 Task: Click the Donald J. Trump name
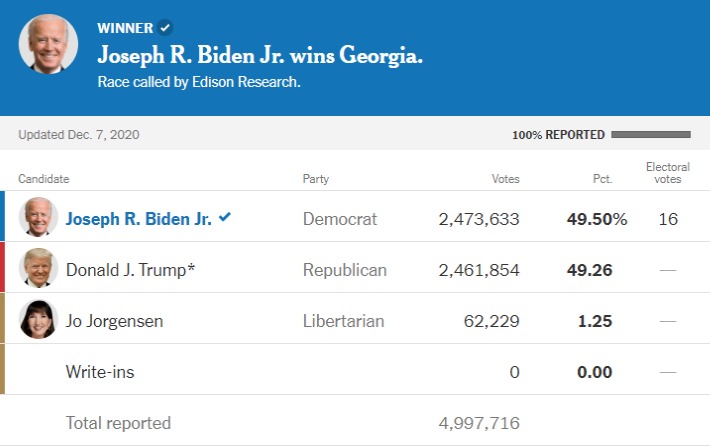tap(130, 270)
